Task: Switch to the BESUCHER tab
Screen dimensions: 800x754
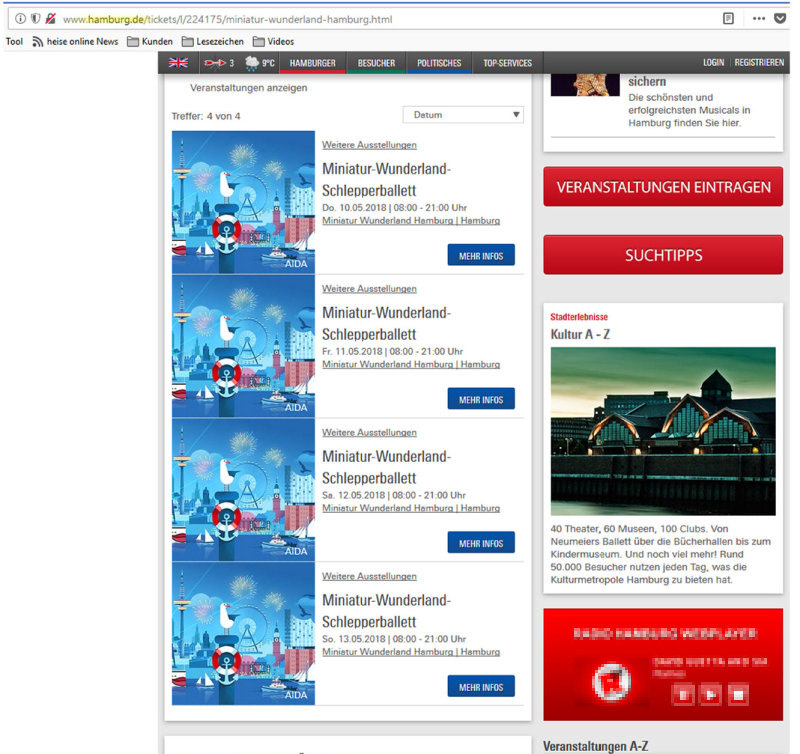Action: point(376,63)
